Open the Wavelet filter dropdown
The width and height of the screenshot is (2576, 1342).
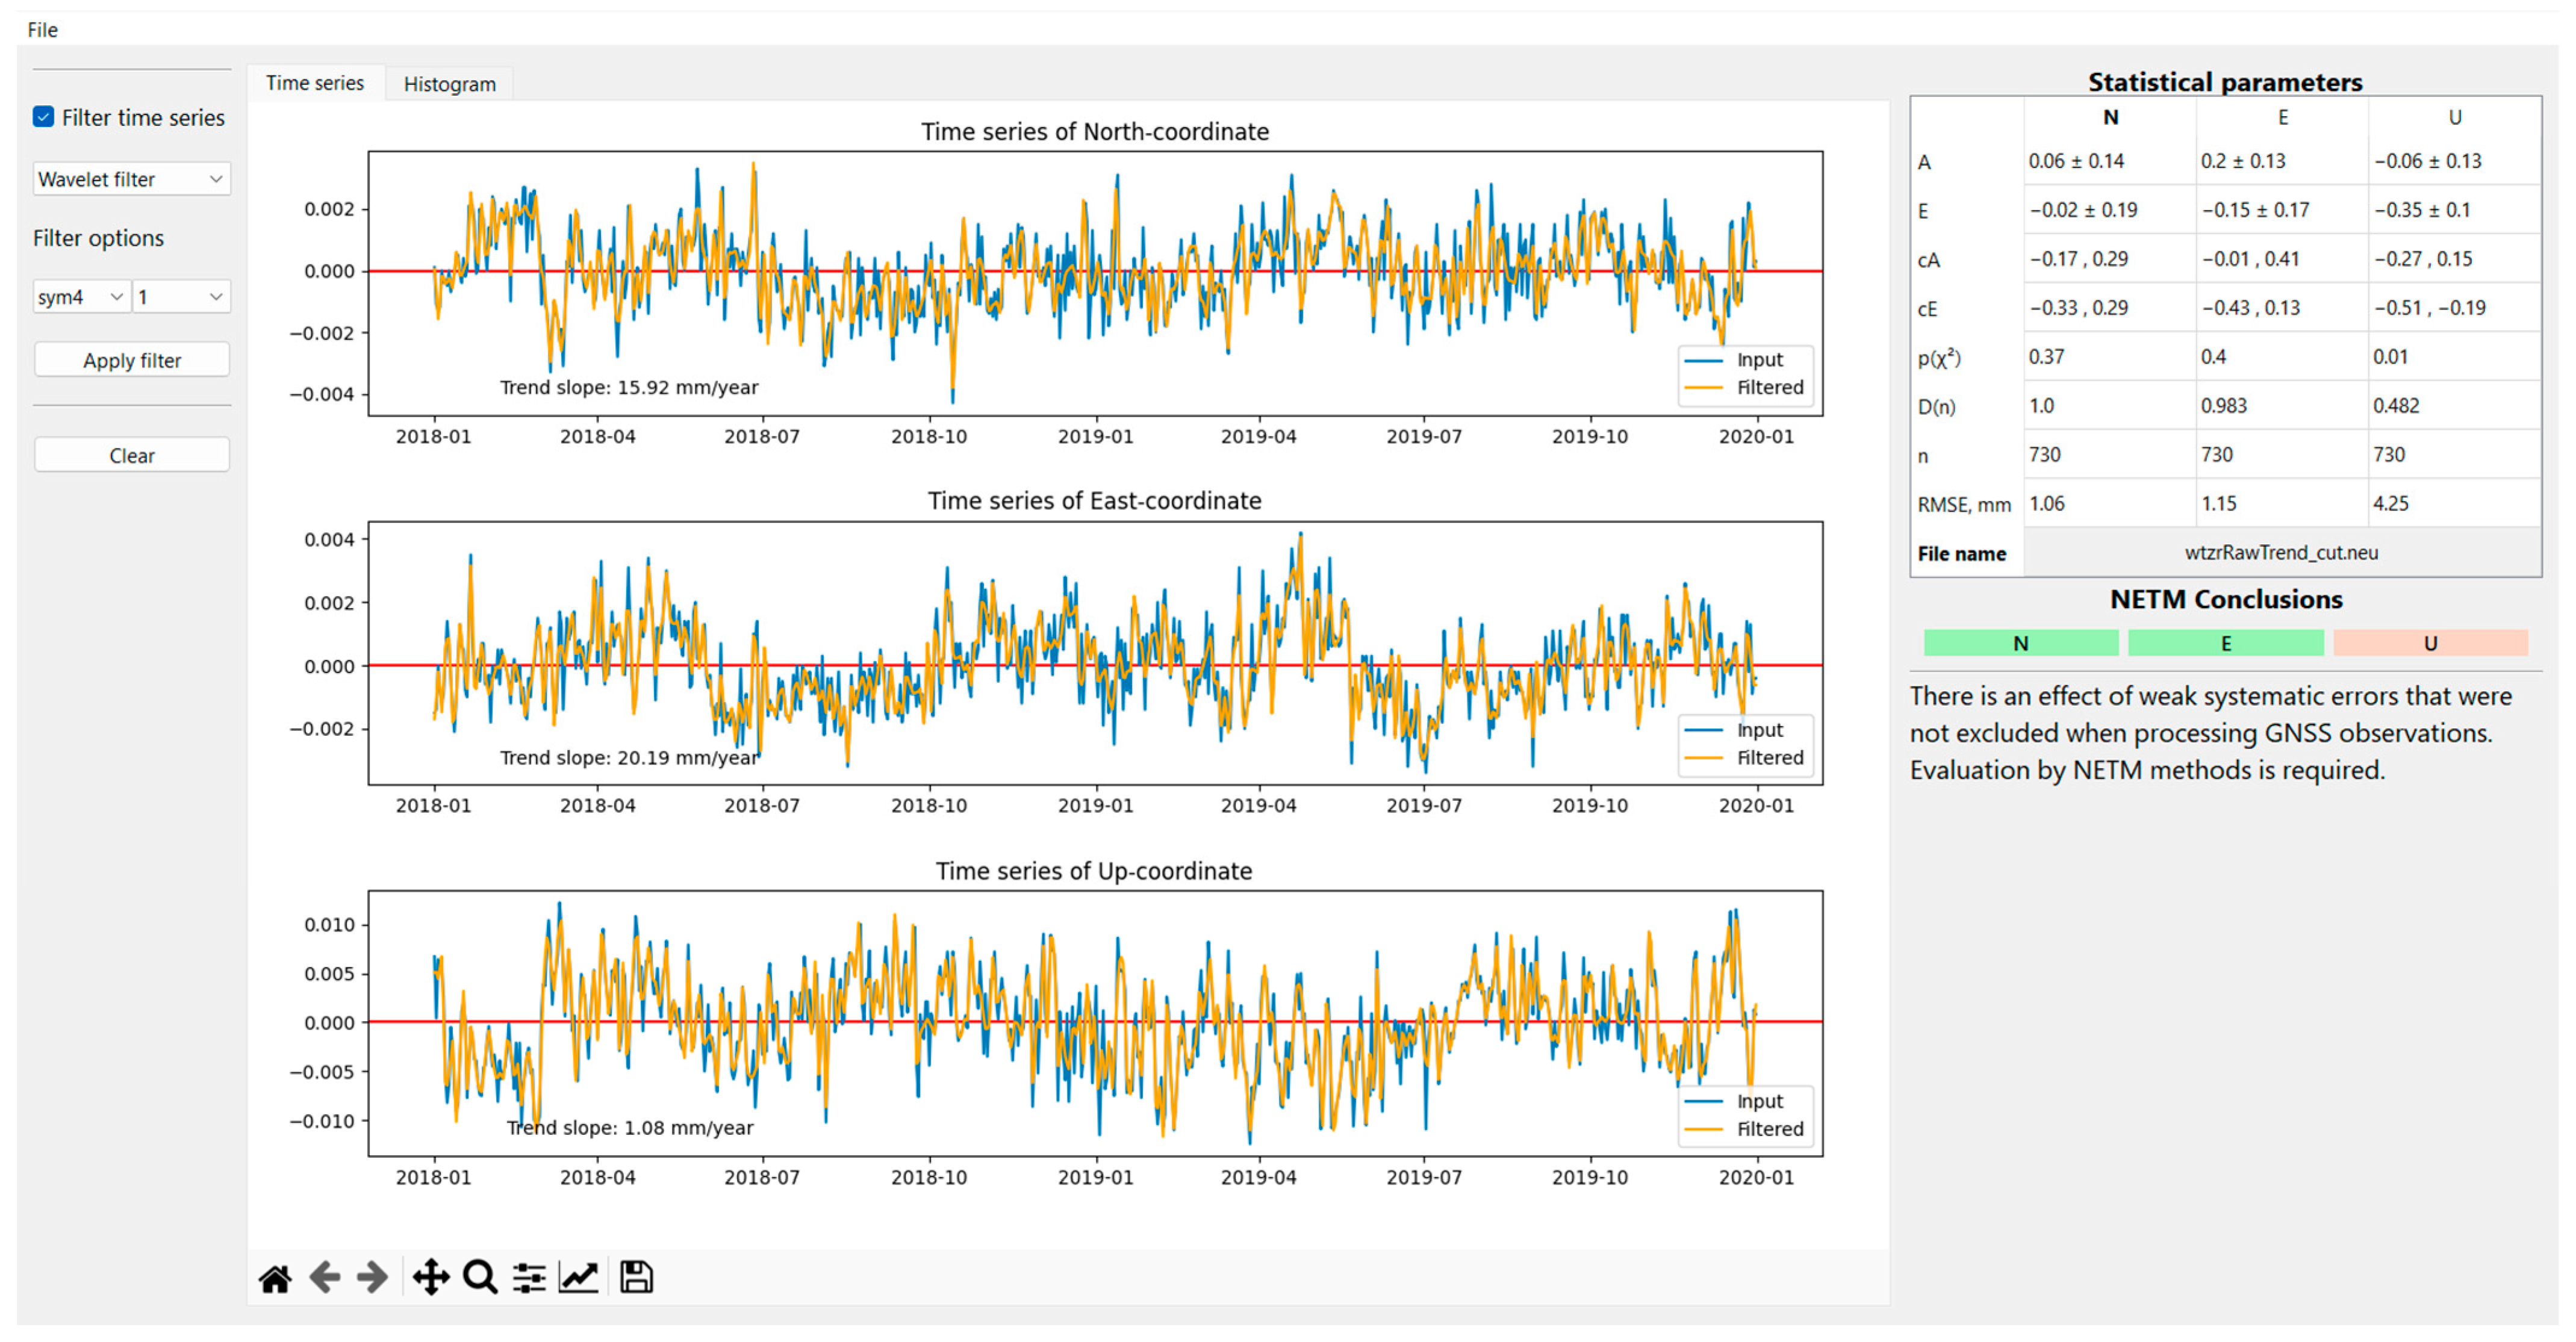[x=131, y=179]
